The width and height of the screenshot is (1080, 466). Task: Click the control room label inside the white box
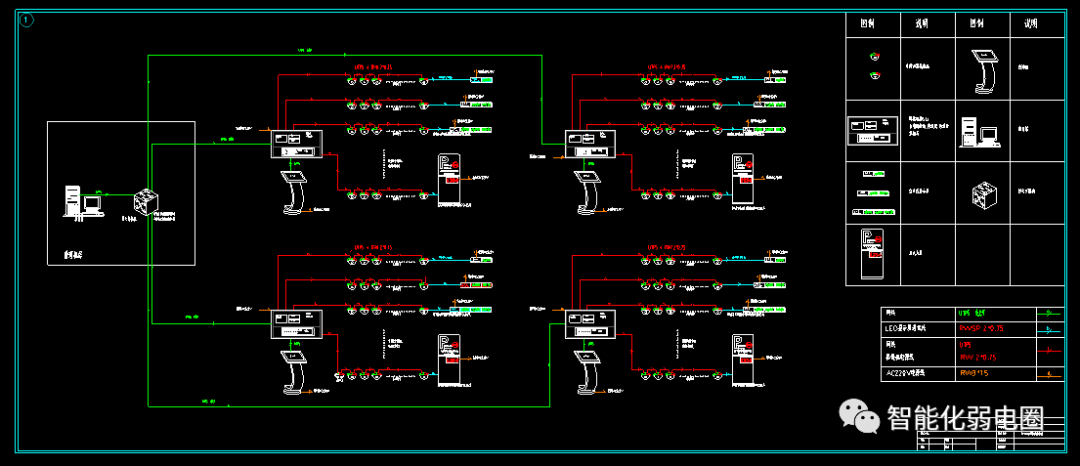[x=72, y=255]
